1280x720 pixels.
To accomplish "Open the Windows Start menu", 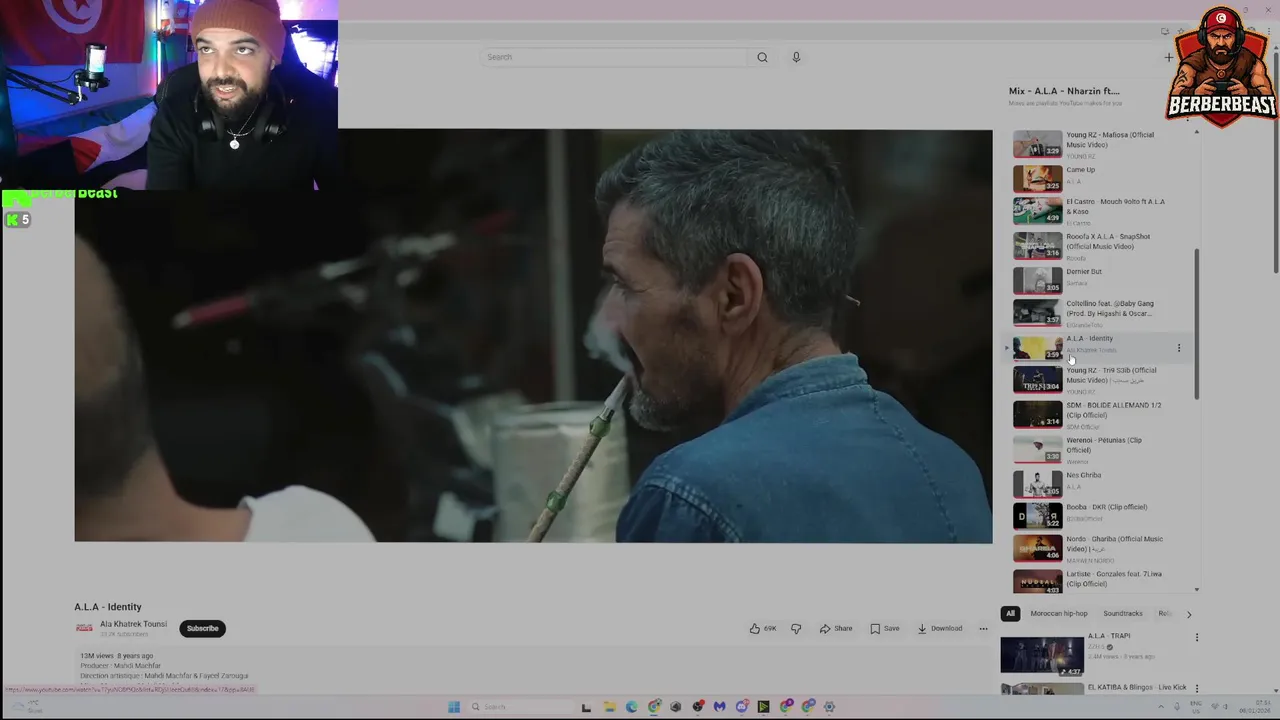I will pyautogui.click(x=454, y=707).
